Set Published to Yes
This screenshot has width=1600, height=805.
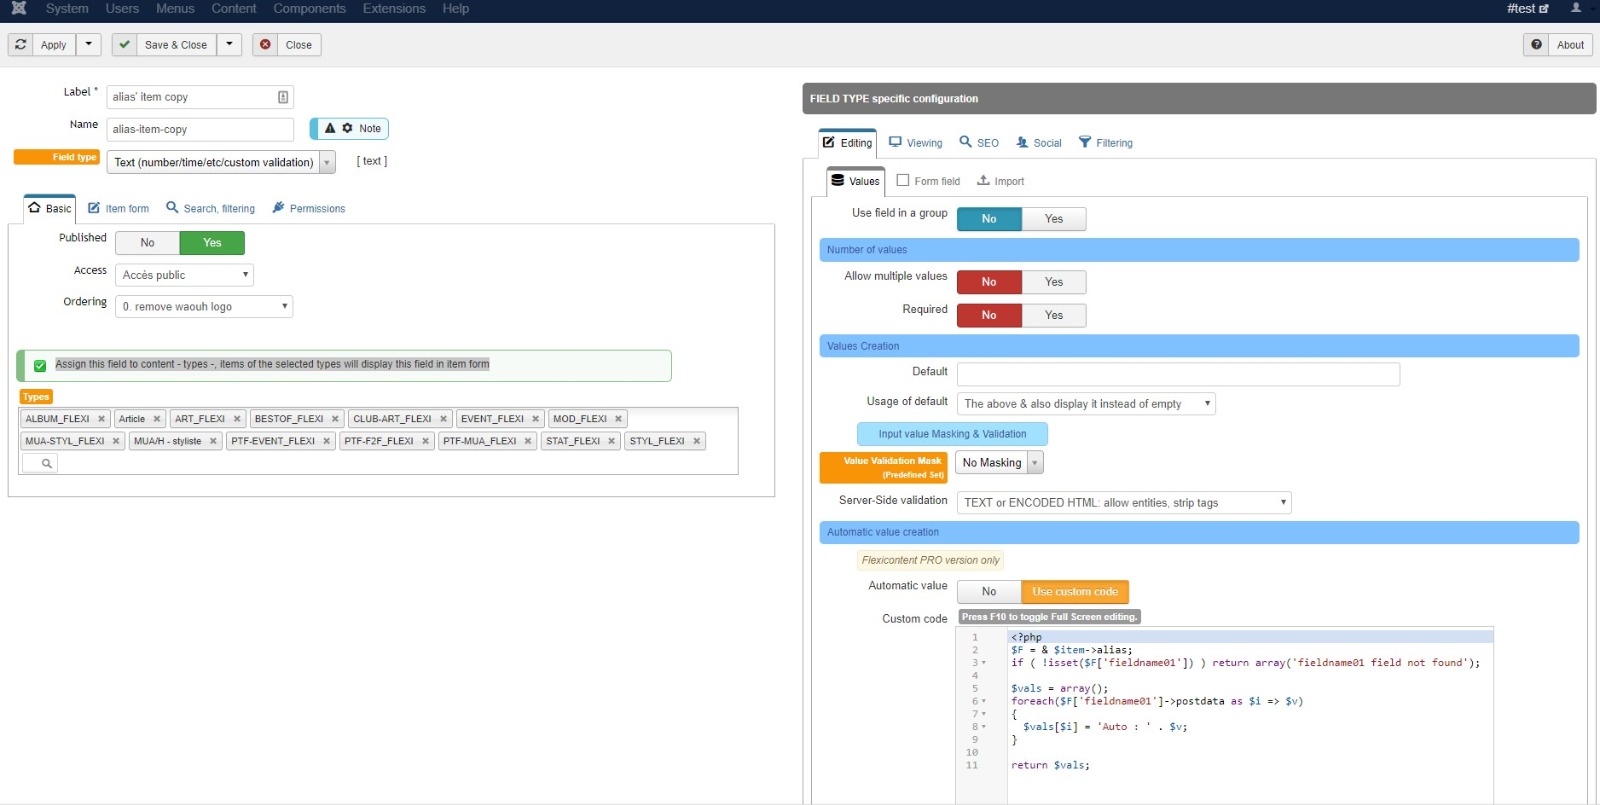point(212,243)
